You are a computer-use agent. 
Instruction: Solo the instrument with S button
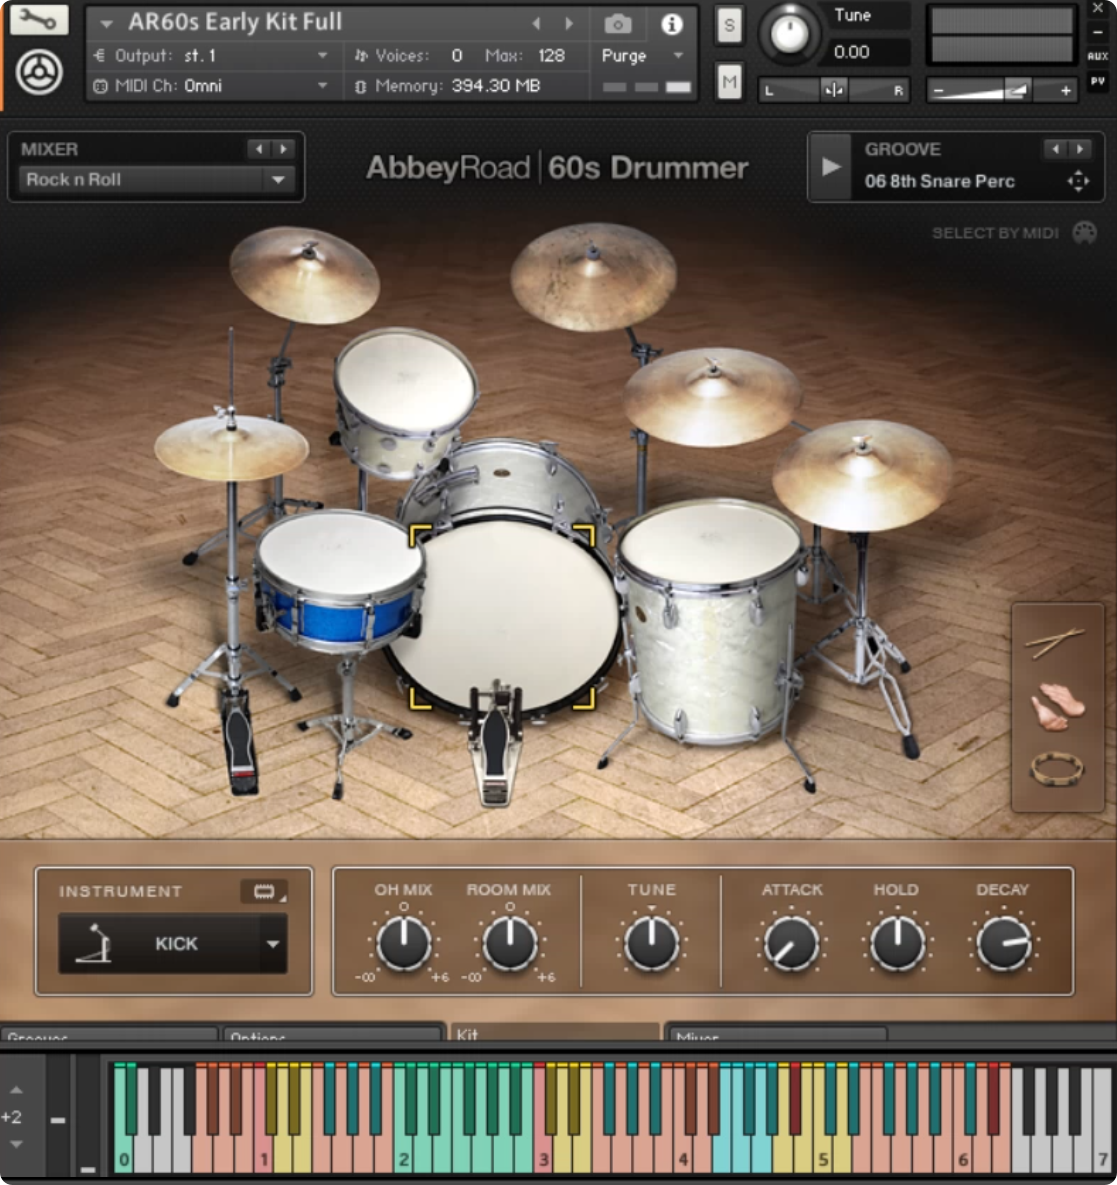(x=729, y=25)
